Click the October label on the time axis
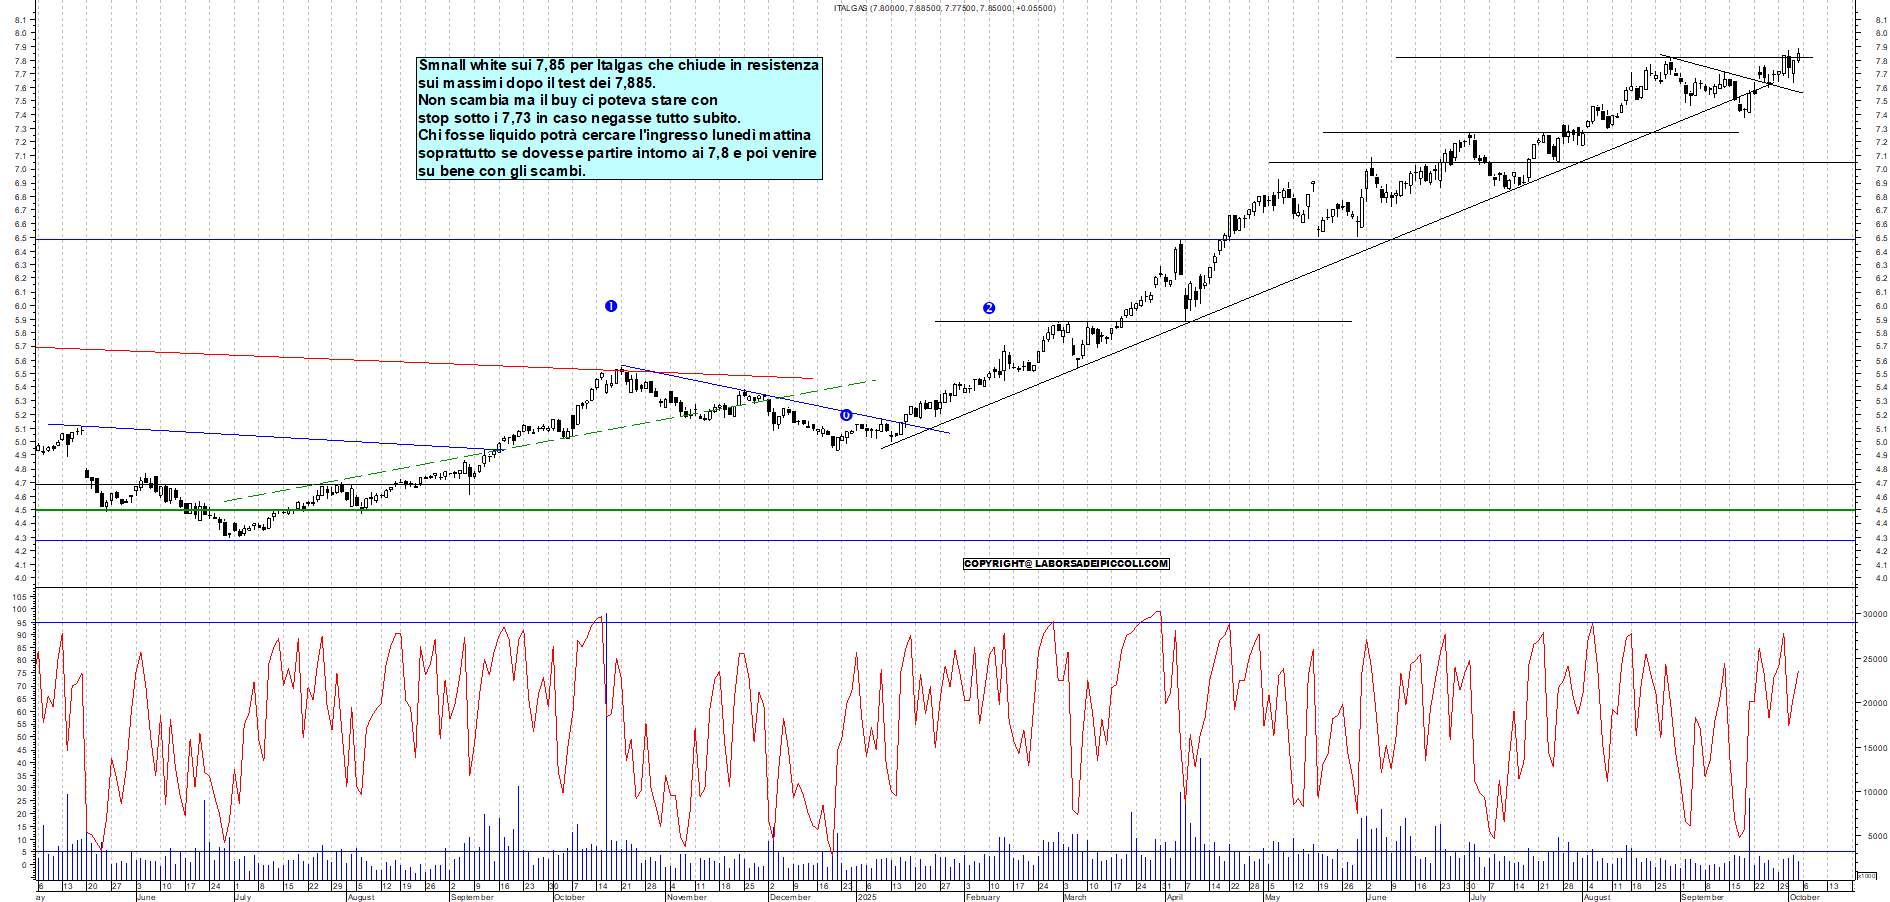Viewport: 1890px width, 902px height. point(569,897)
